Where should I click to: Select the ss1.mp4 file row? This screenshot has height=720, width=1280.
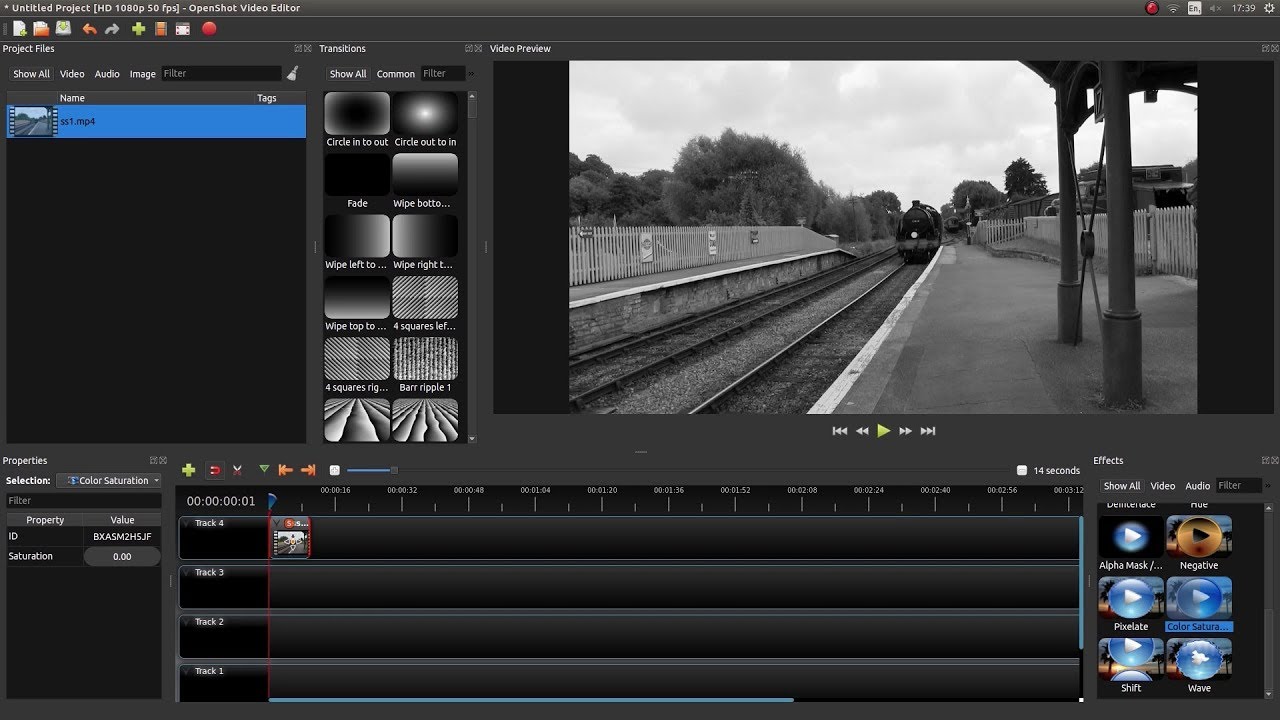(x=156, y=121)
